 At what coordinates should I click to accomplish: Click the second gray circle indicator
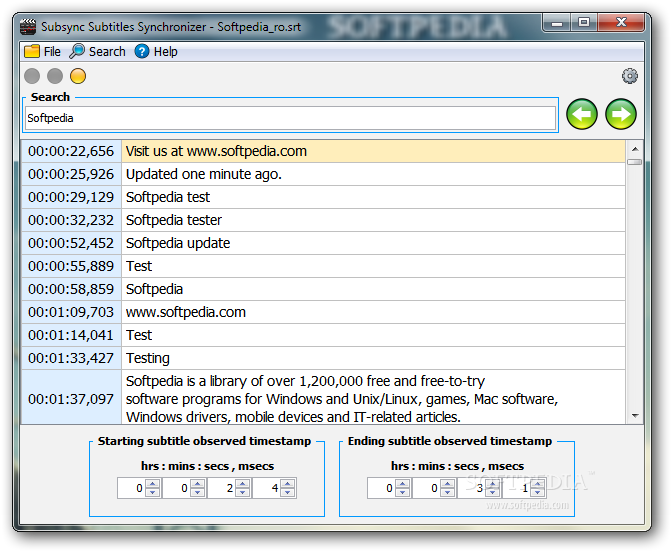coord(55,76)
